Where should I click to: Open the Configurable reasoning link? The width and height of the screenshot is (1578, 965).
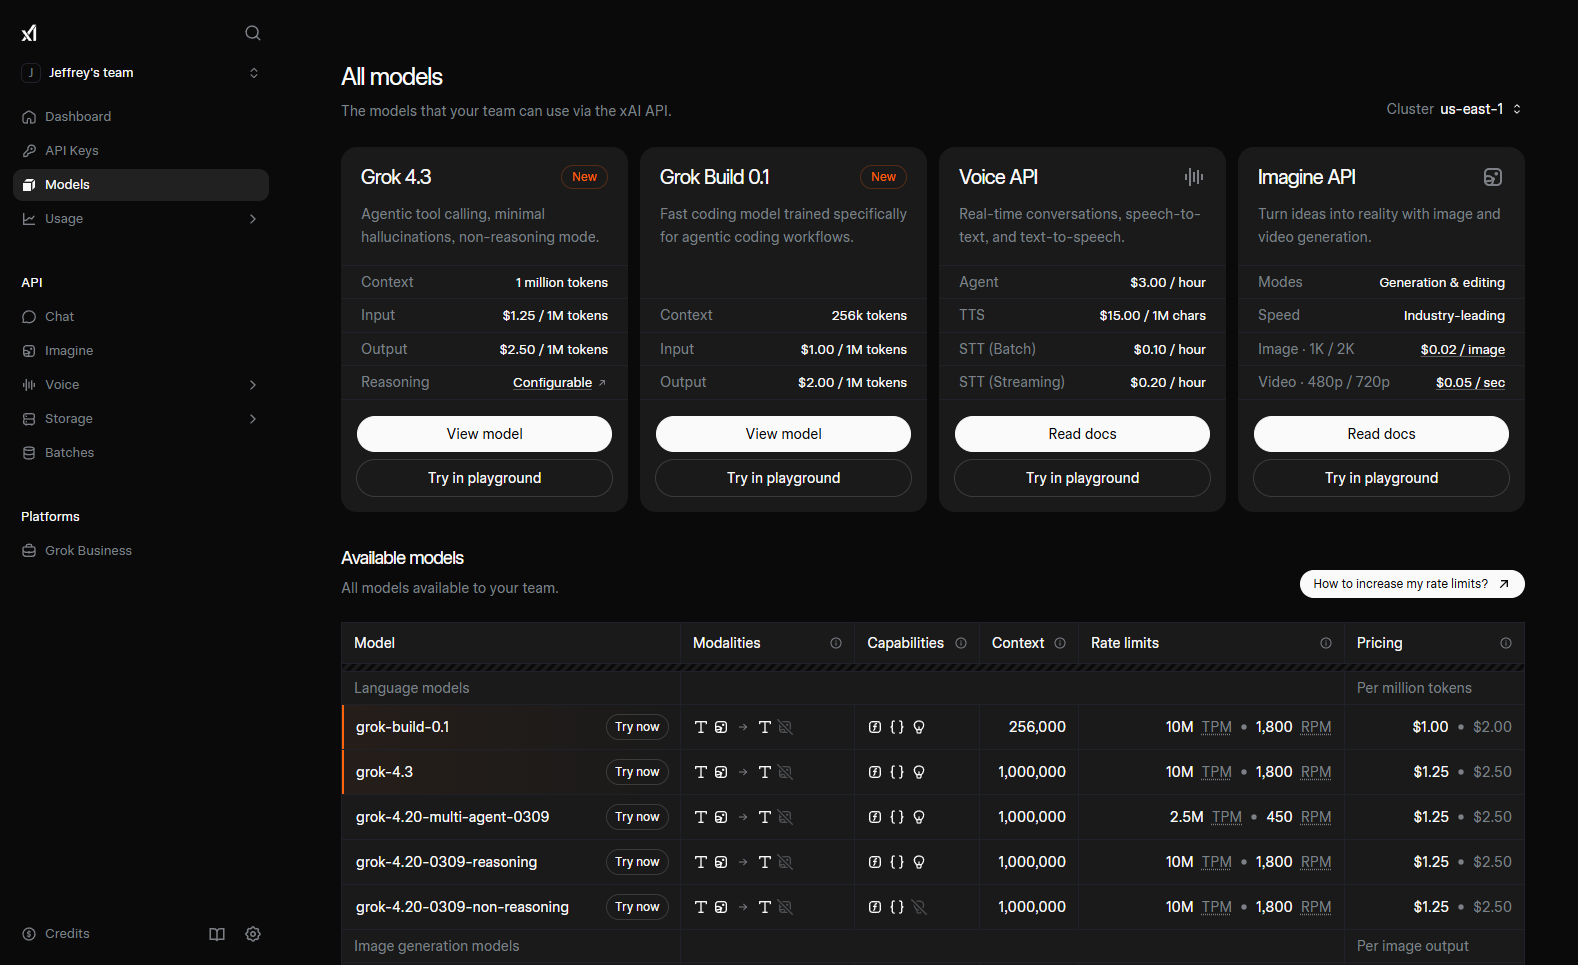[x=560, y=383]
